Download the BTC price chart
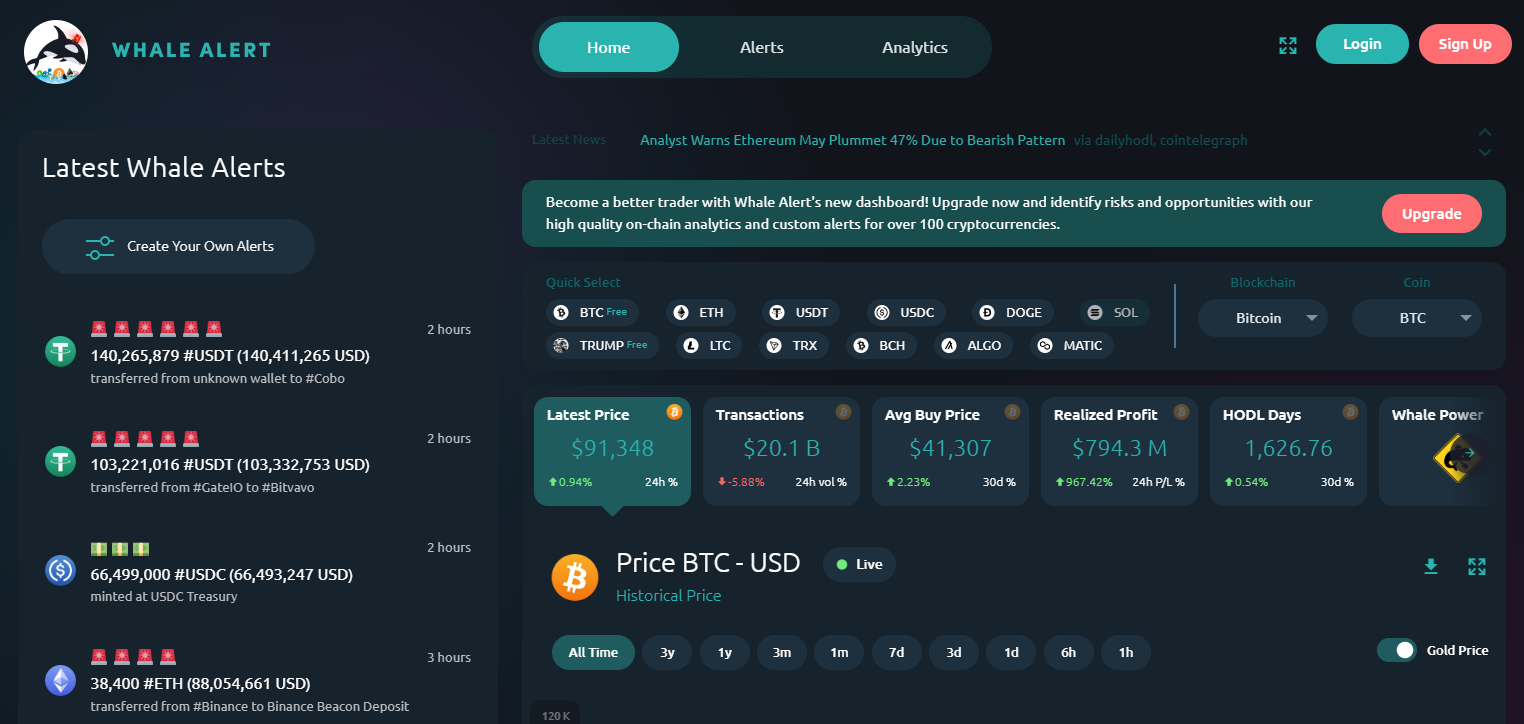 click(1431, 567)
